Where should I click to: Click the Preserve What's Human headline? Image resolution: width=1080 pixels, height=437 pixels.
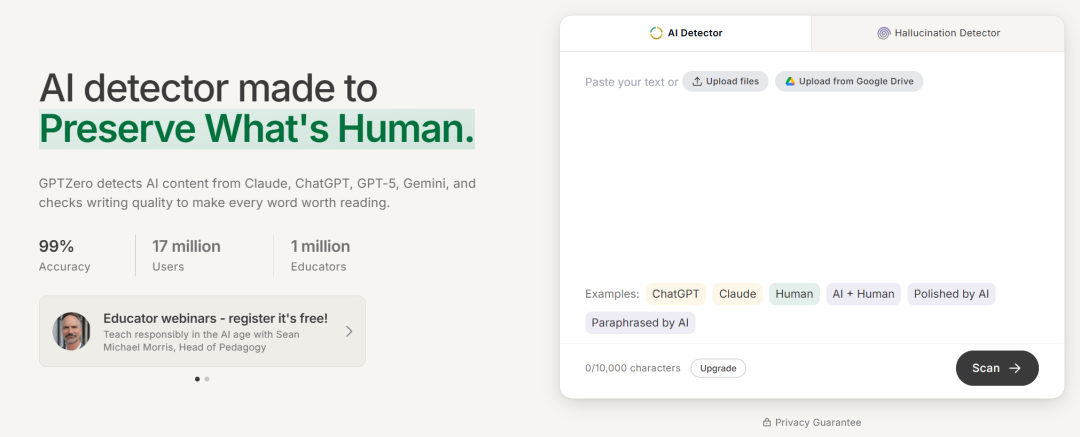257,128
